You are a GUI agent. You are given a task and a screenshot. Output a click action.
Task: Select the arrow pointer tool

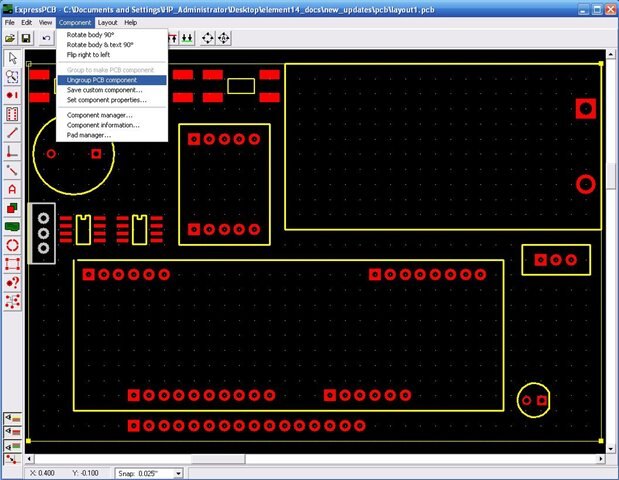[x=12, y=58]
